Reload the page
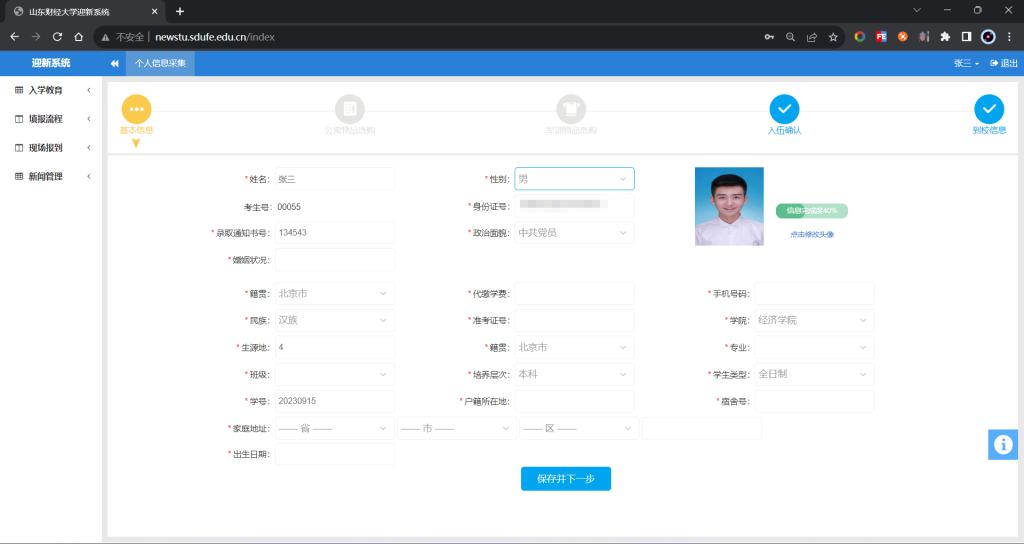The height and width of the screenshot is (544, 1024). pyautogui.click(x=57, y=37)
